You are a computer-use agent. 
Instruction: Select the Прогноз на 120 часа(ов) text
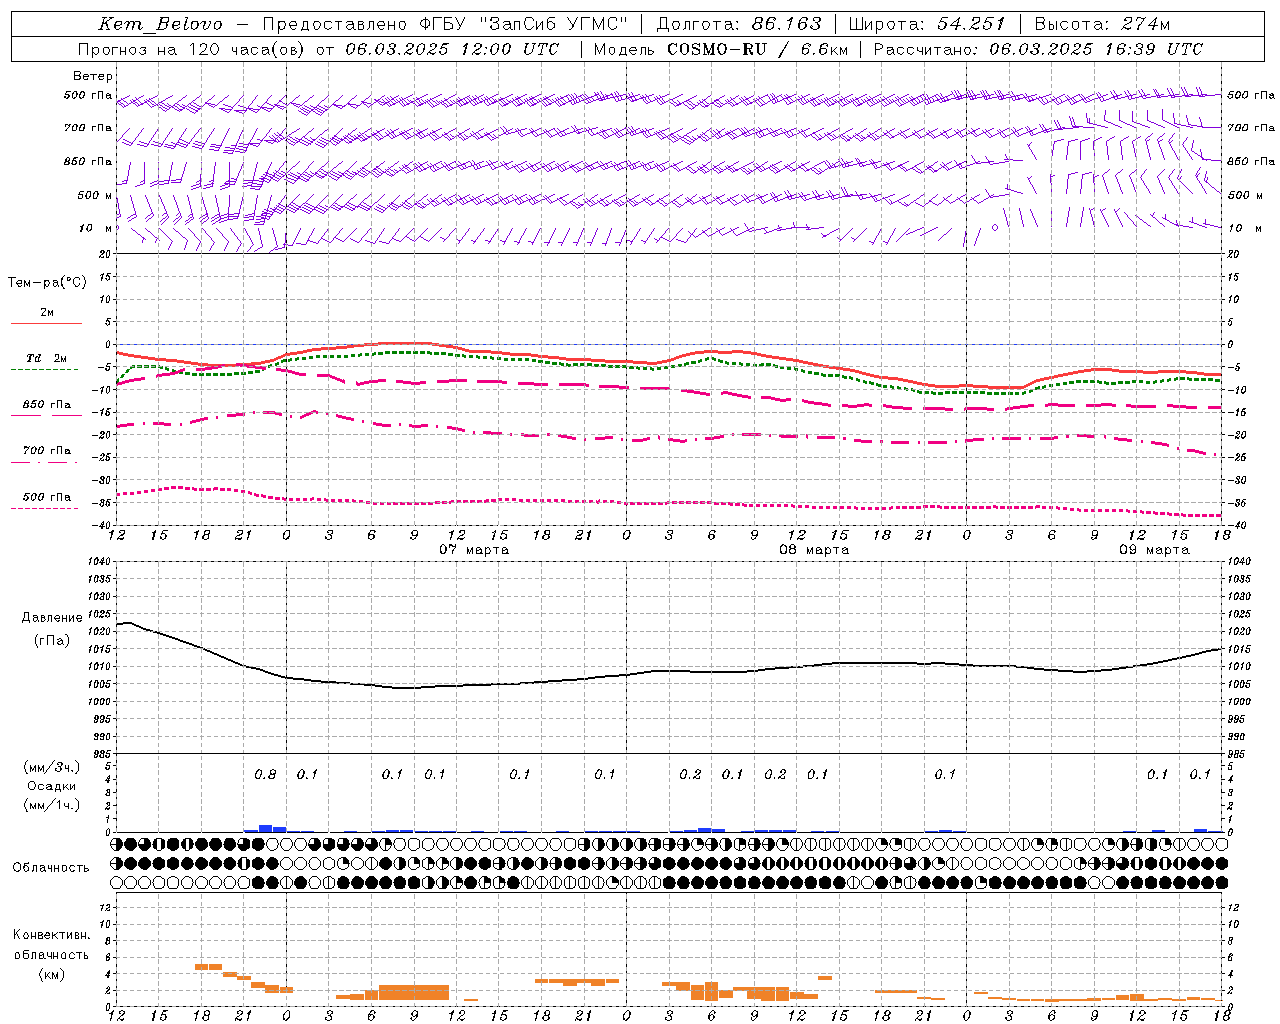point(193,49)
